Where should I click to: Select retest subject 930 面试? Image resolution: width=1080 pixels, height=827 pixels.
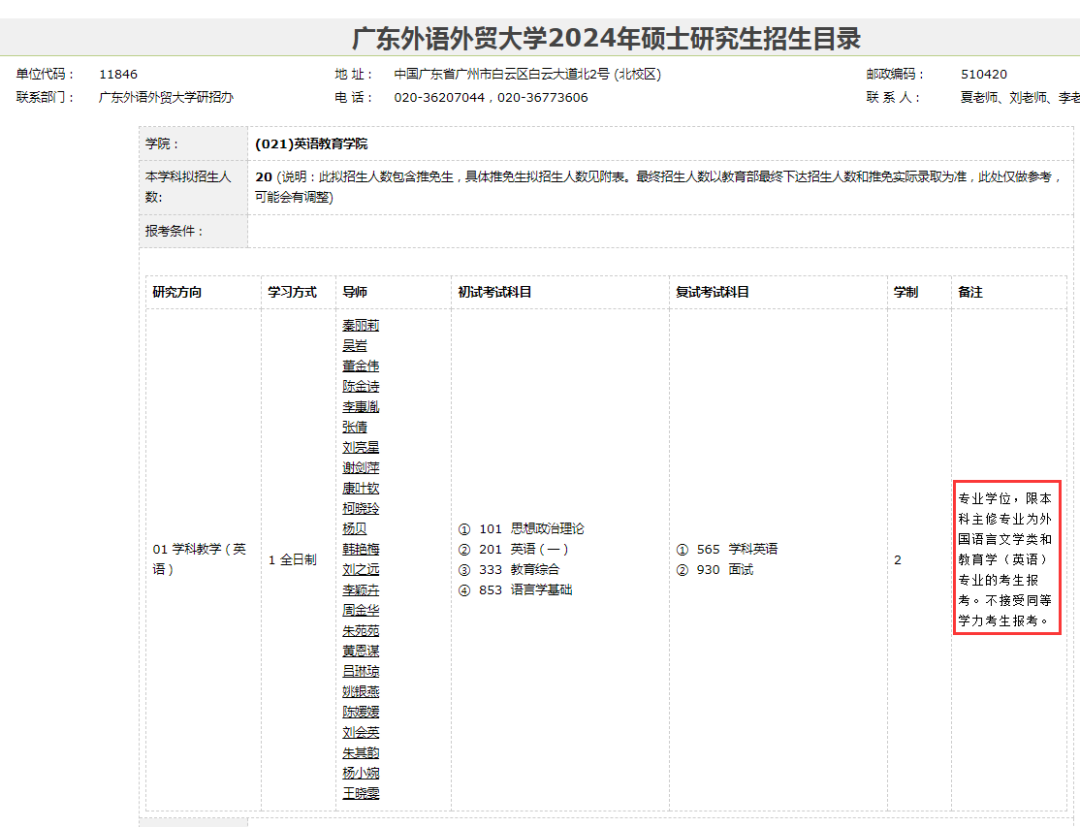click(725, 569)
